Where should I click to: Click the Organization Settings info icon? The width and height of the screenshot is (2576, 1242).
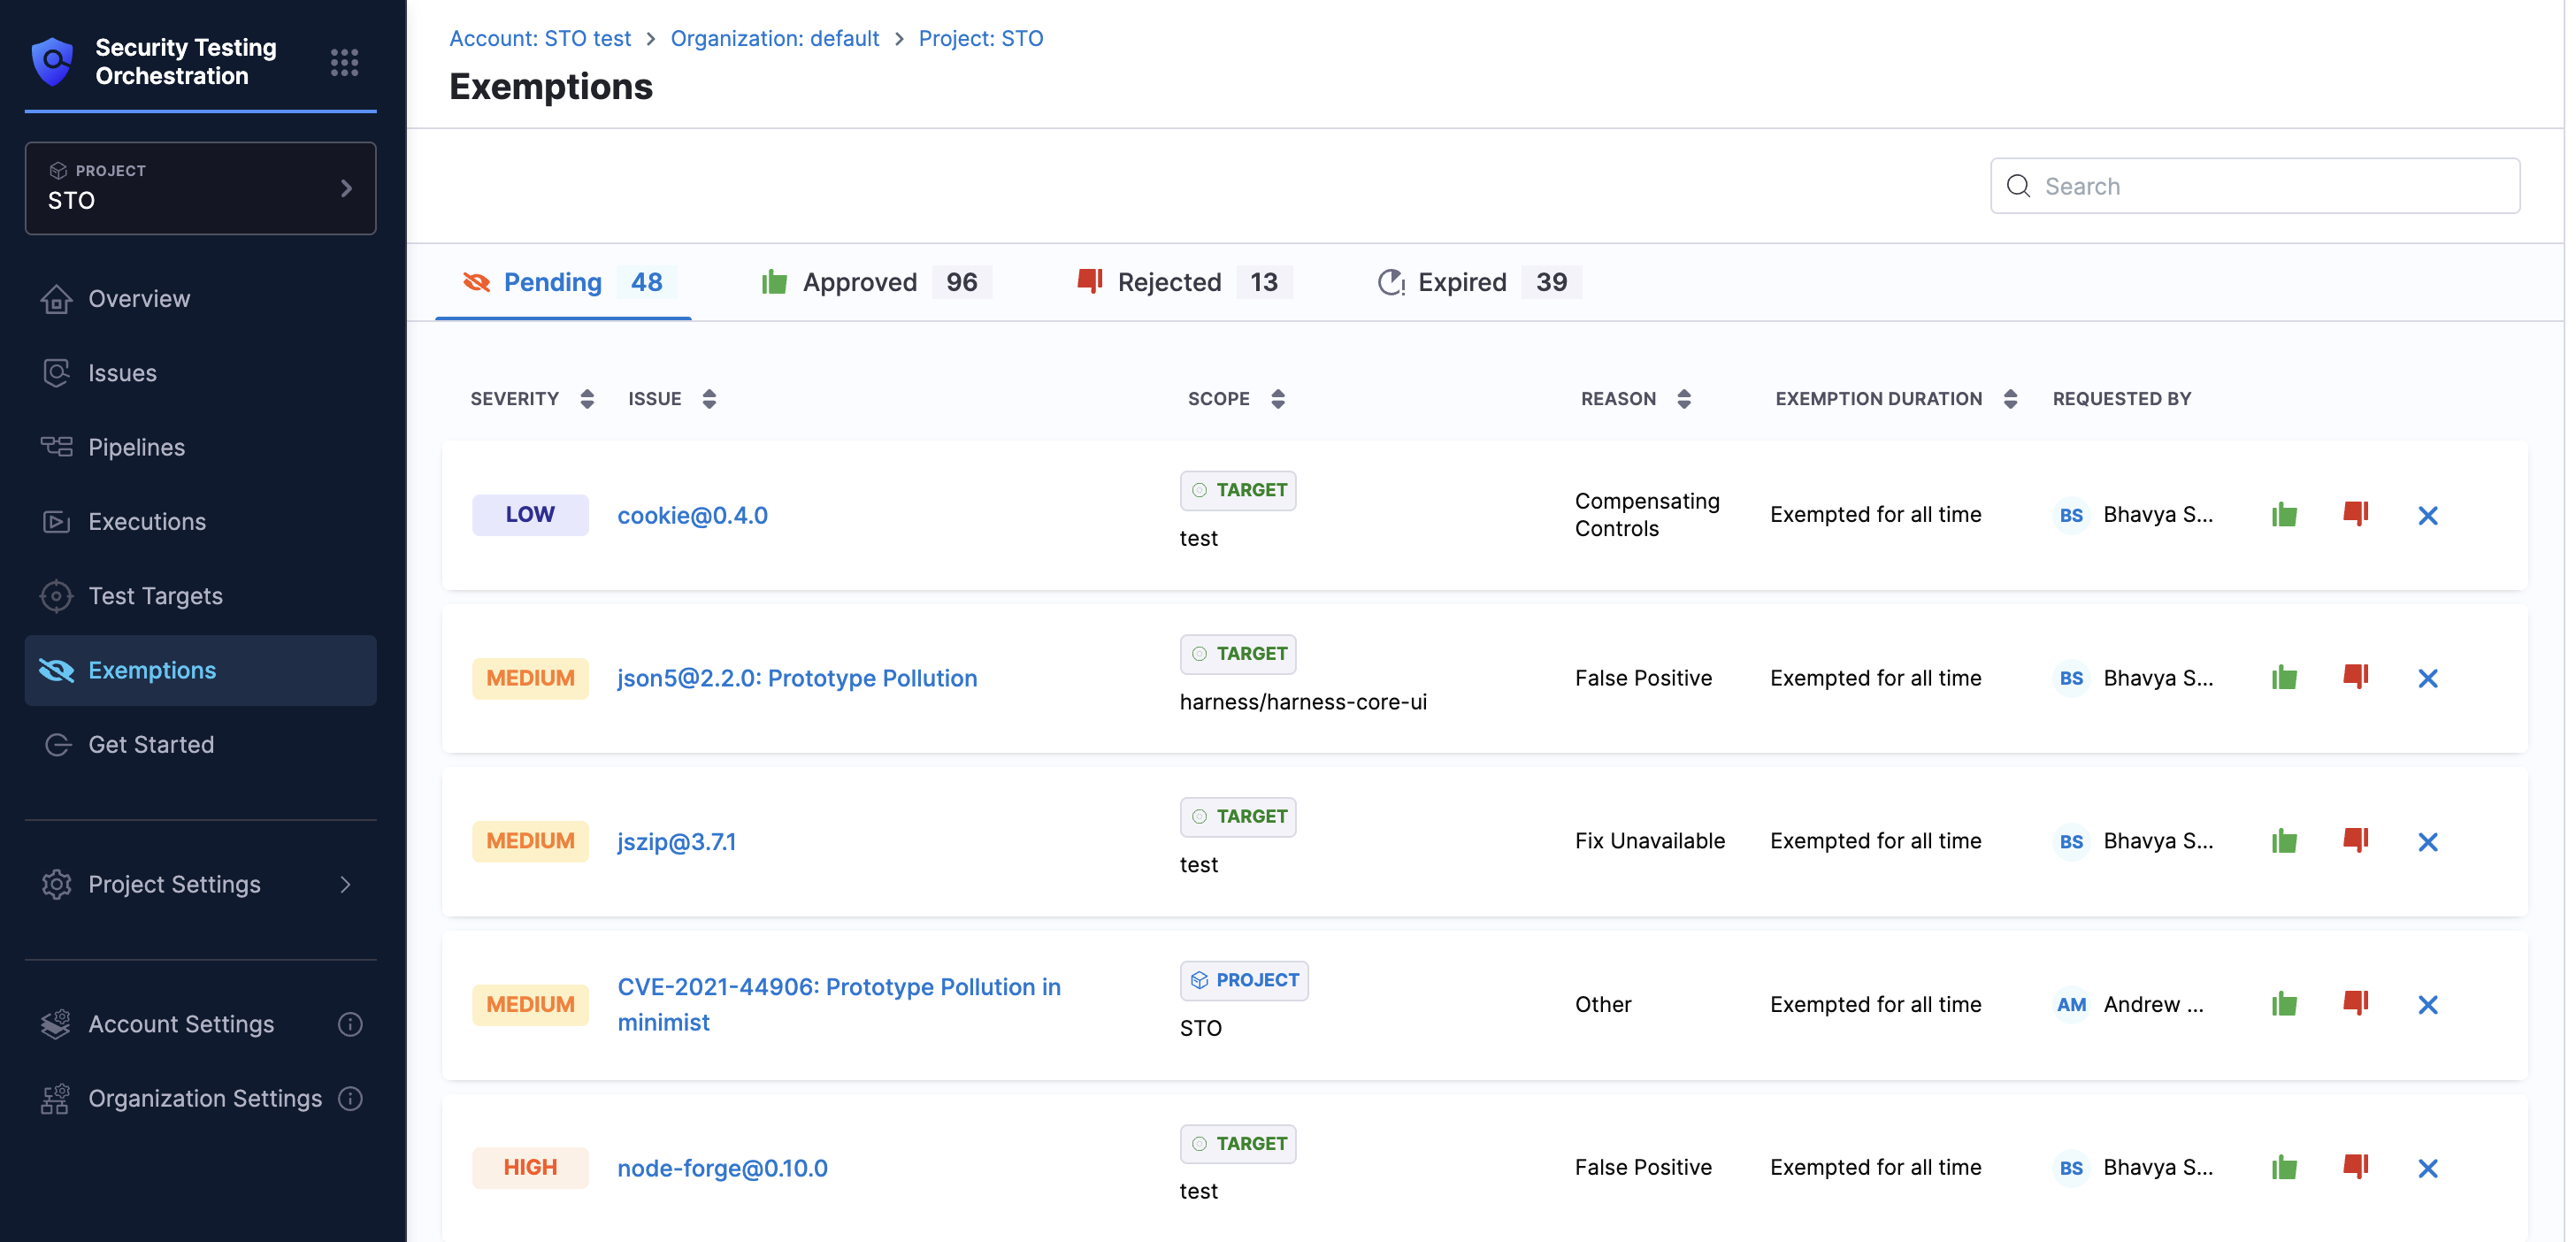350,1098
